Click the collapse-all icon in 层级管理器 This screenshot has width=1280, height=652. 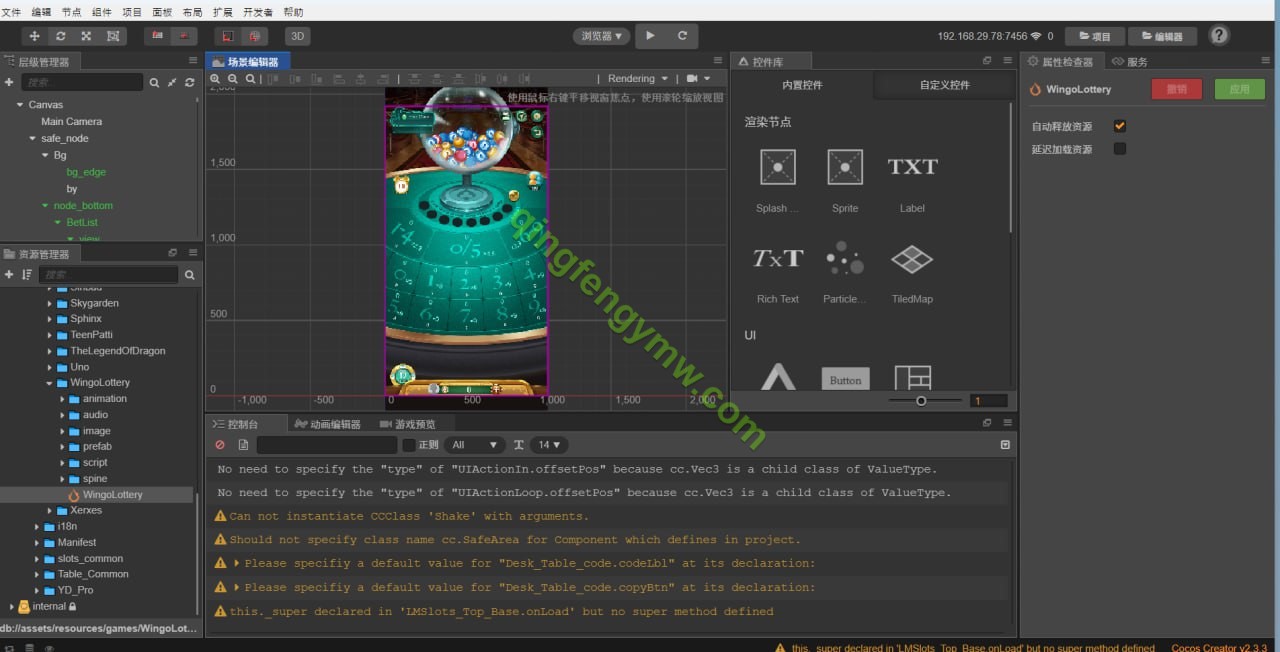(x=172, y=82)
